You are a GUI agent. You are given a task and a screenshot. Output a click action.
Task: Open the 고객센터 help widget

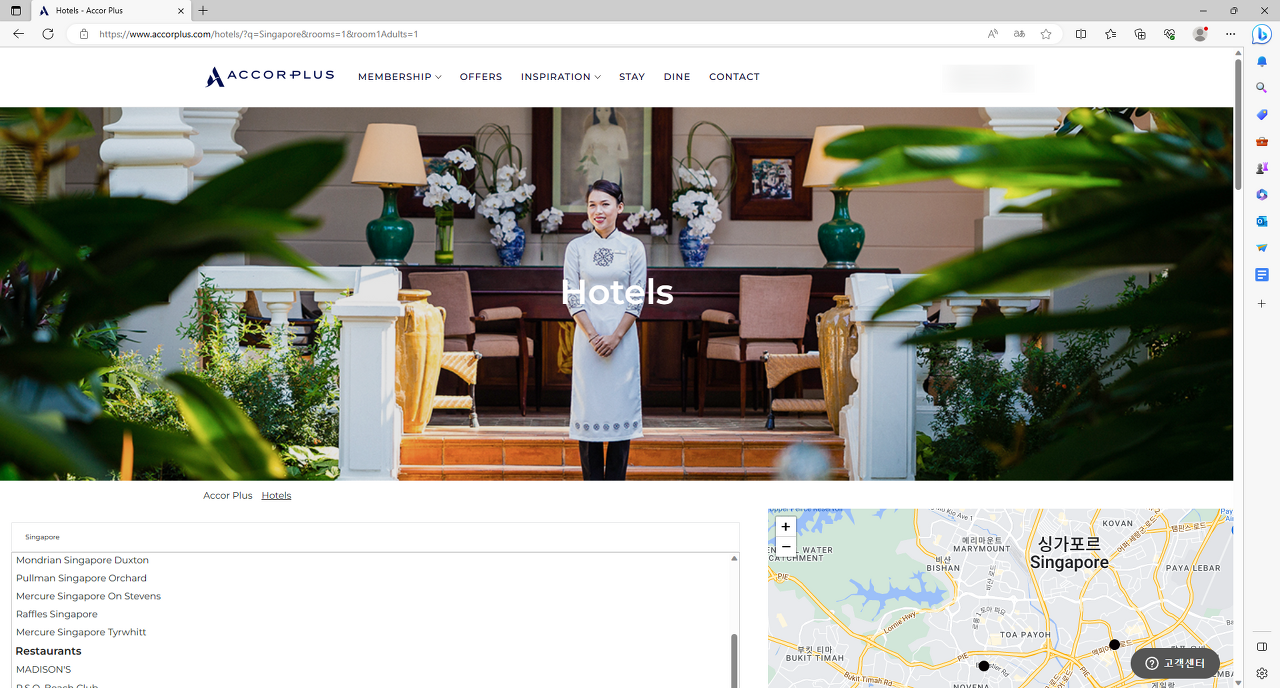[x=1175, y=663]
